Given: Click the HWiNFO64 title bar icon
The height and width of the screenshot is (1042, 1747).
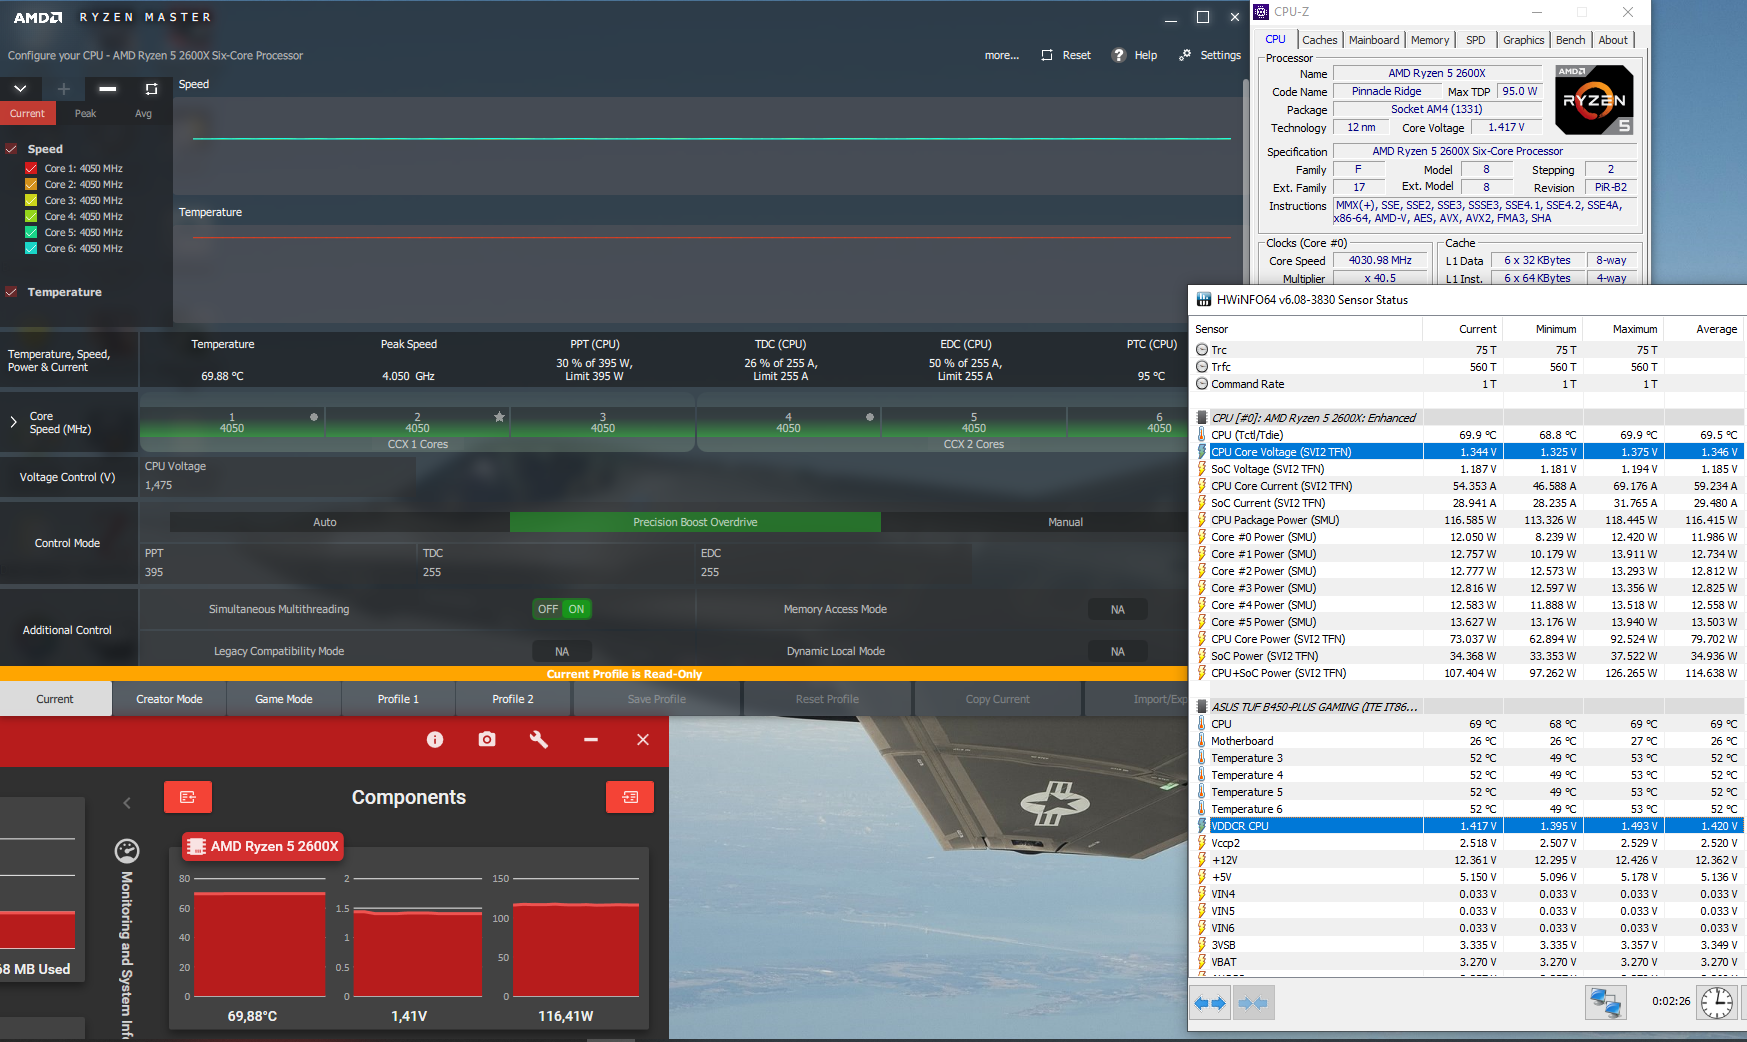Looking at the screenshot, I should click(1204, 300).
